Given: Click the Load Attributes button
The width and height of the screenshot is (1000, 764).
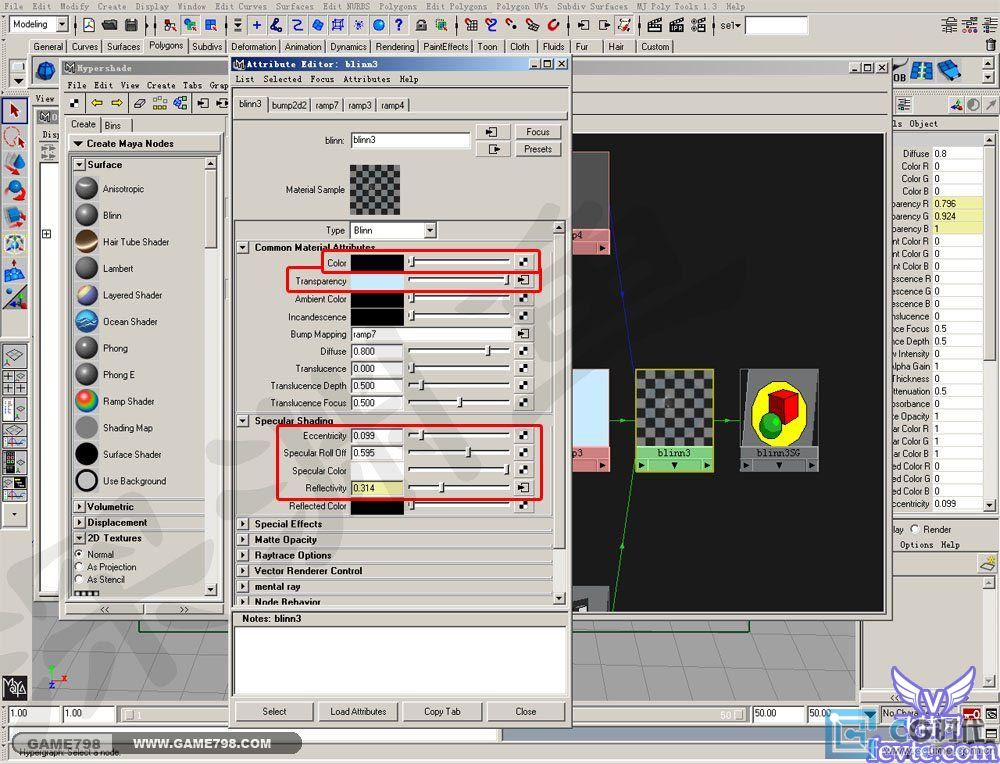Looking at the screenshot, I should [x=358, y=712].
